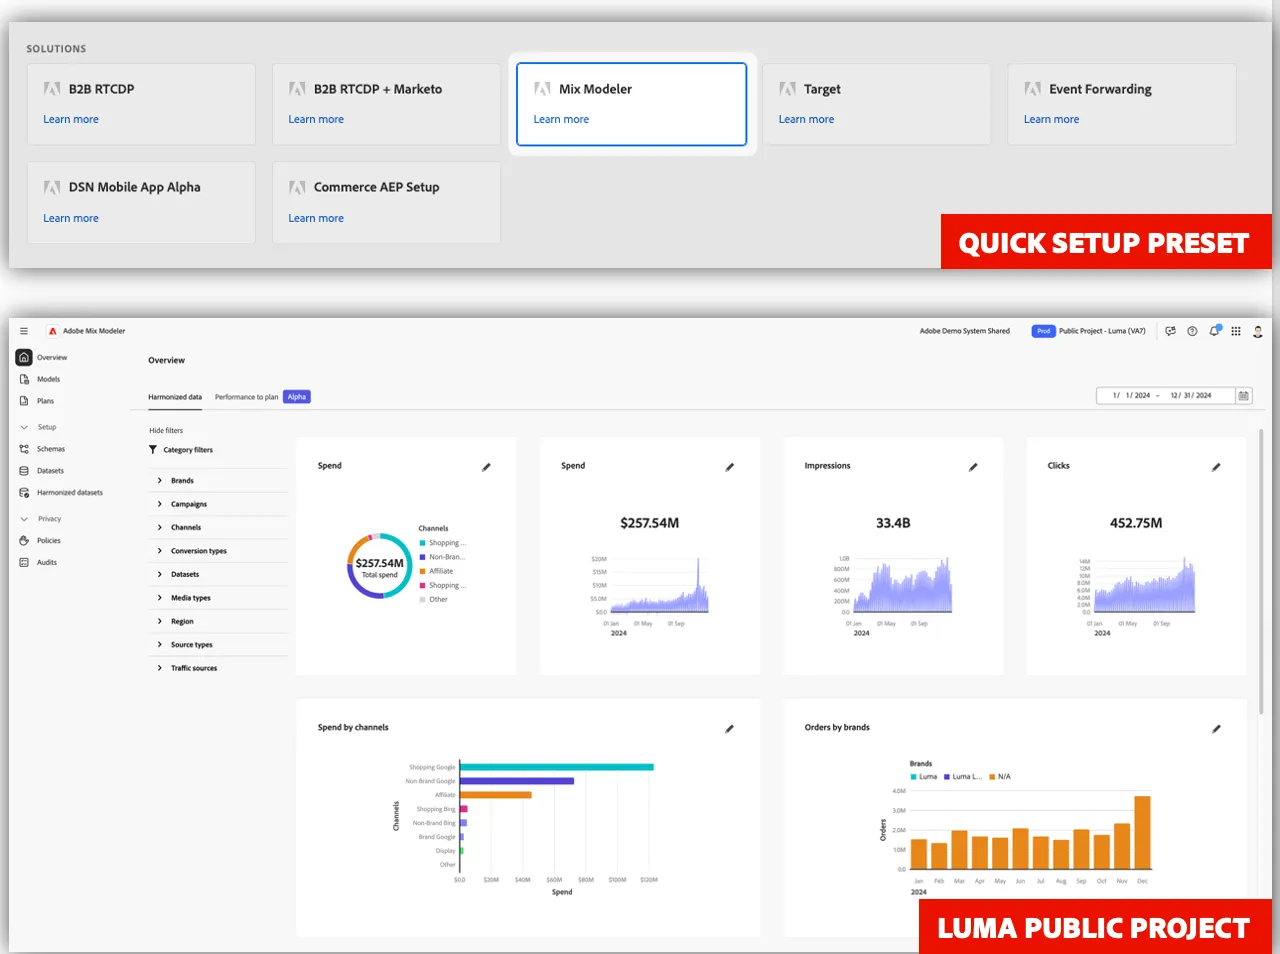Switch to Performance to plan tab
Screen dimensions: 1280x954
tap(247, 397)
